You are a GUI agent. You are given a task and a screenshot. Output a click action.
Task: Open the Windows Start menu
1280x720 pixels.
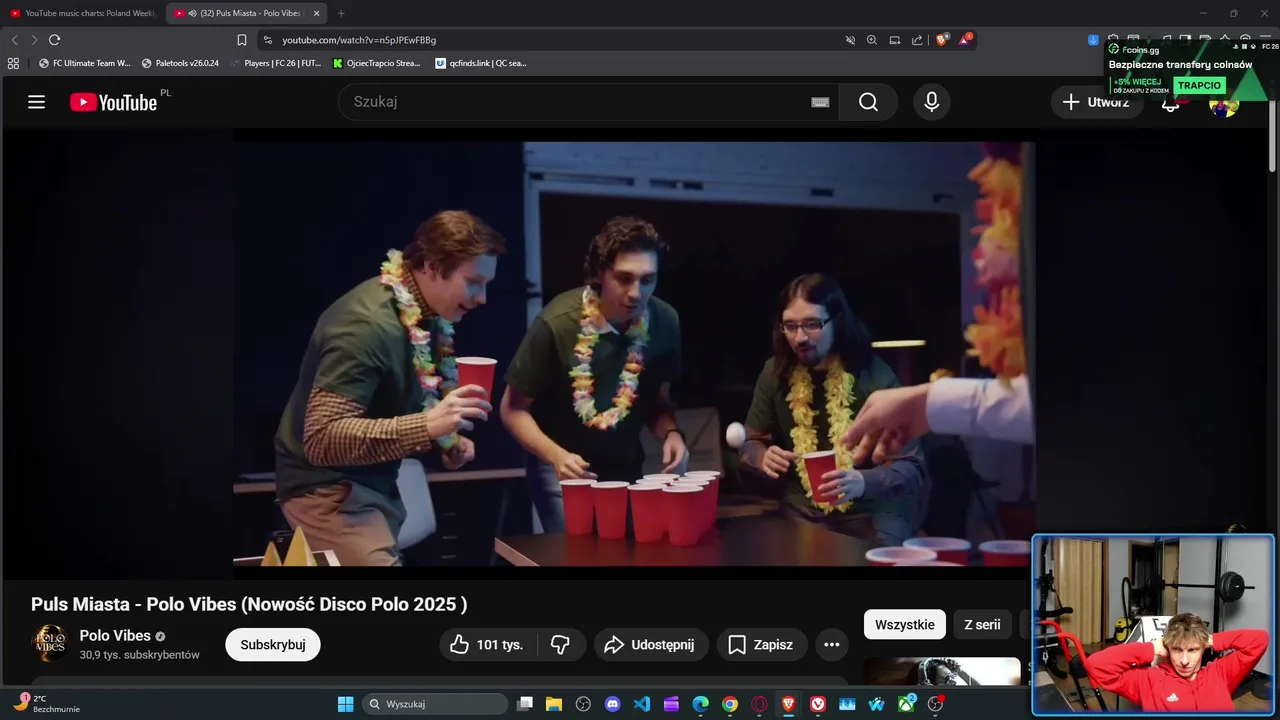tap(345, 704)
